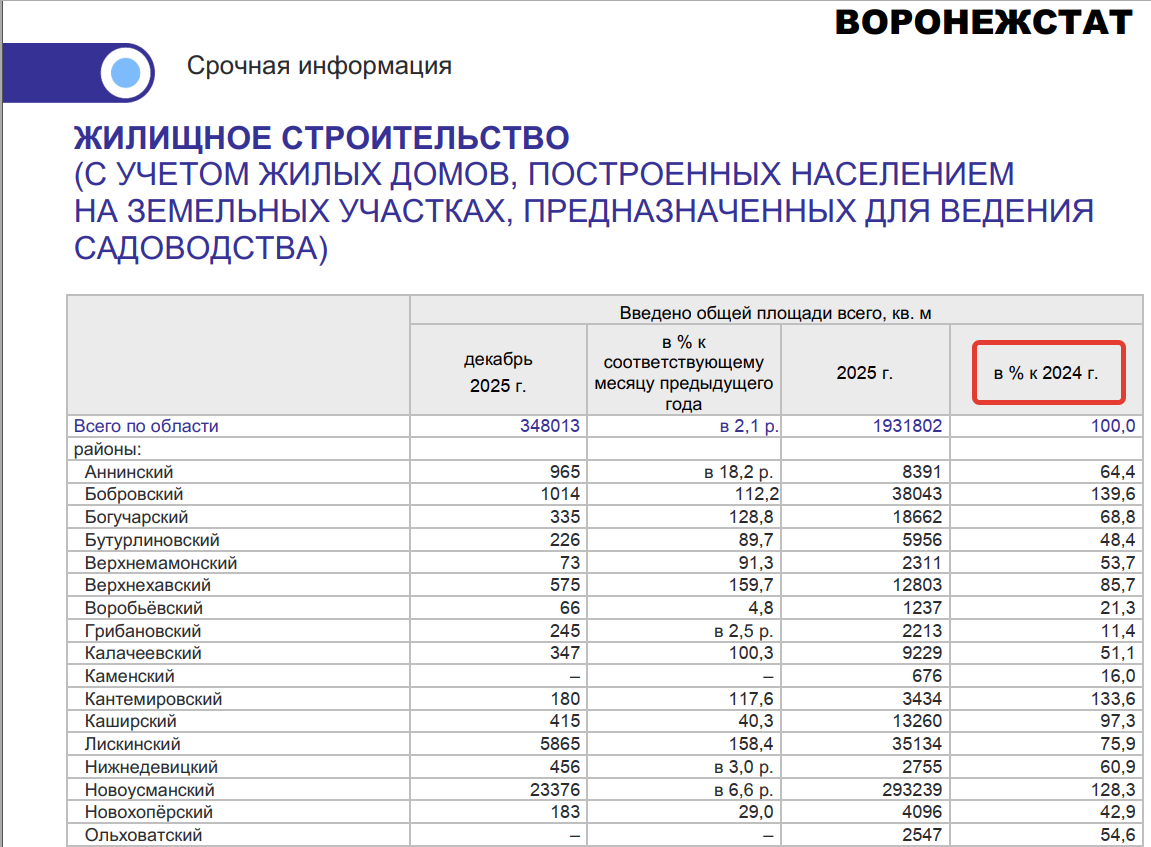The image size is (1151, 847).
Task: Click Бобровский's 139,6 percent value
Action: pyautogui.click(x=1115, y=495)
